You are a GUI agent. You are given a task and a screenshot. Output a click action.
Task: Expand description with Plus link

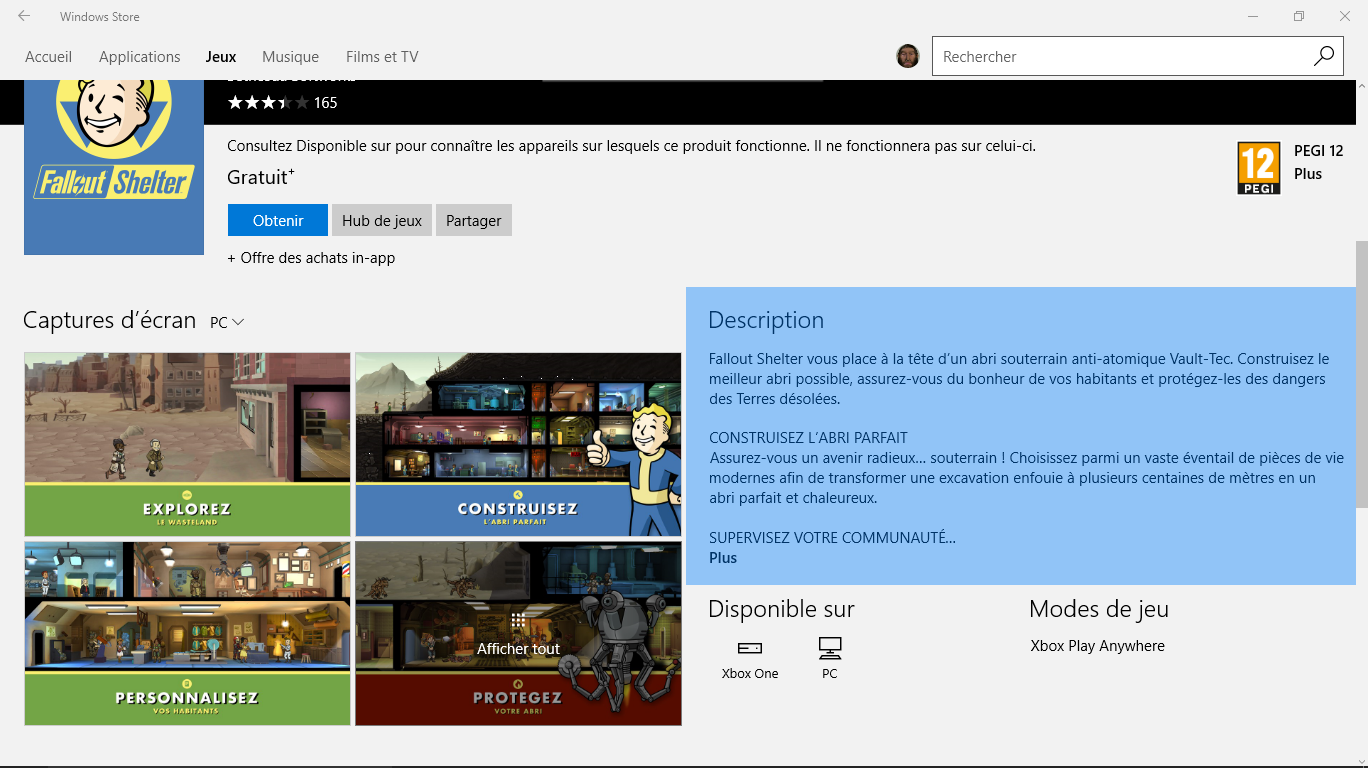[x=723, y=558]
